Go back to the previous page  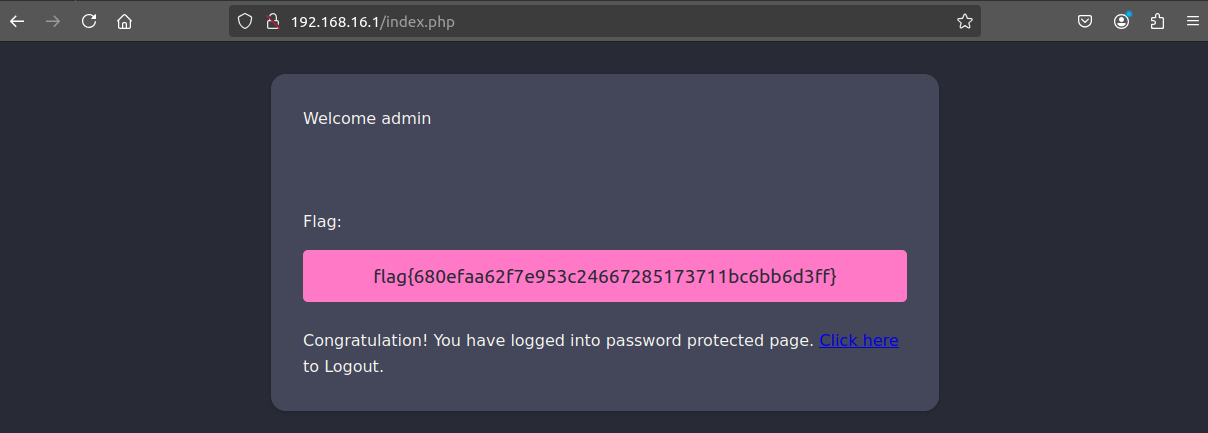coord(17,21)
